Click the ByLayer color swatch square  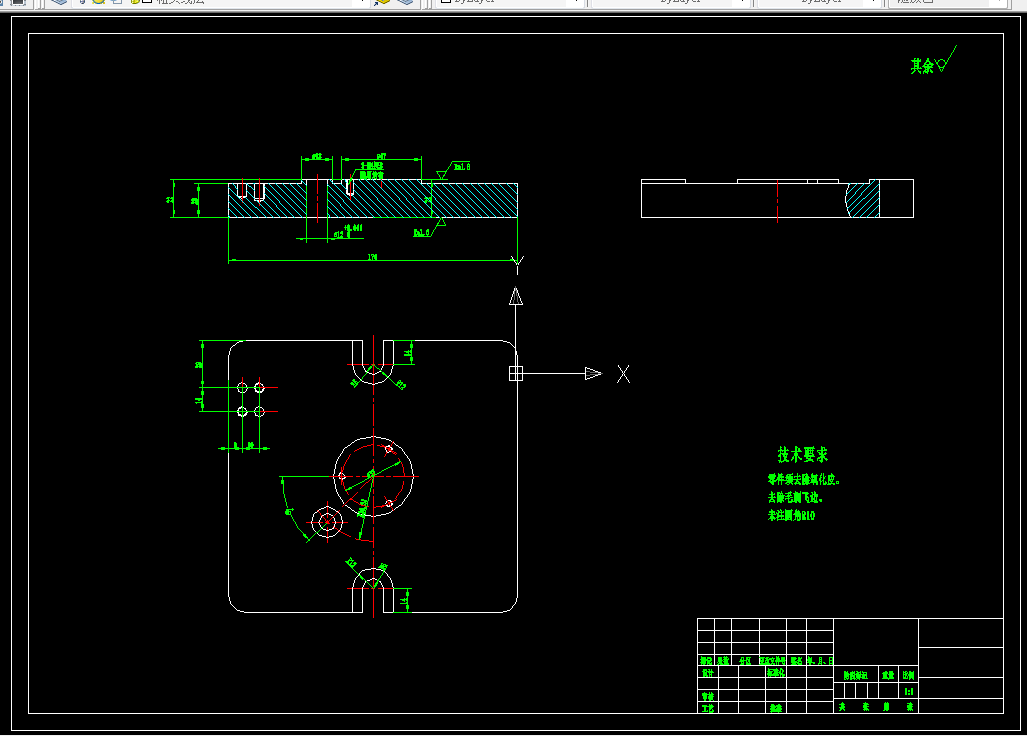point(446,1)
